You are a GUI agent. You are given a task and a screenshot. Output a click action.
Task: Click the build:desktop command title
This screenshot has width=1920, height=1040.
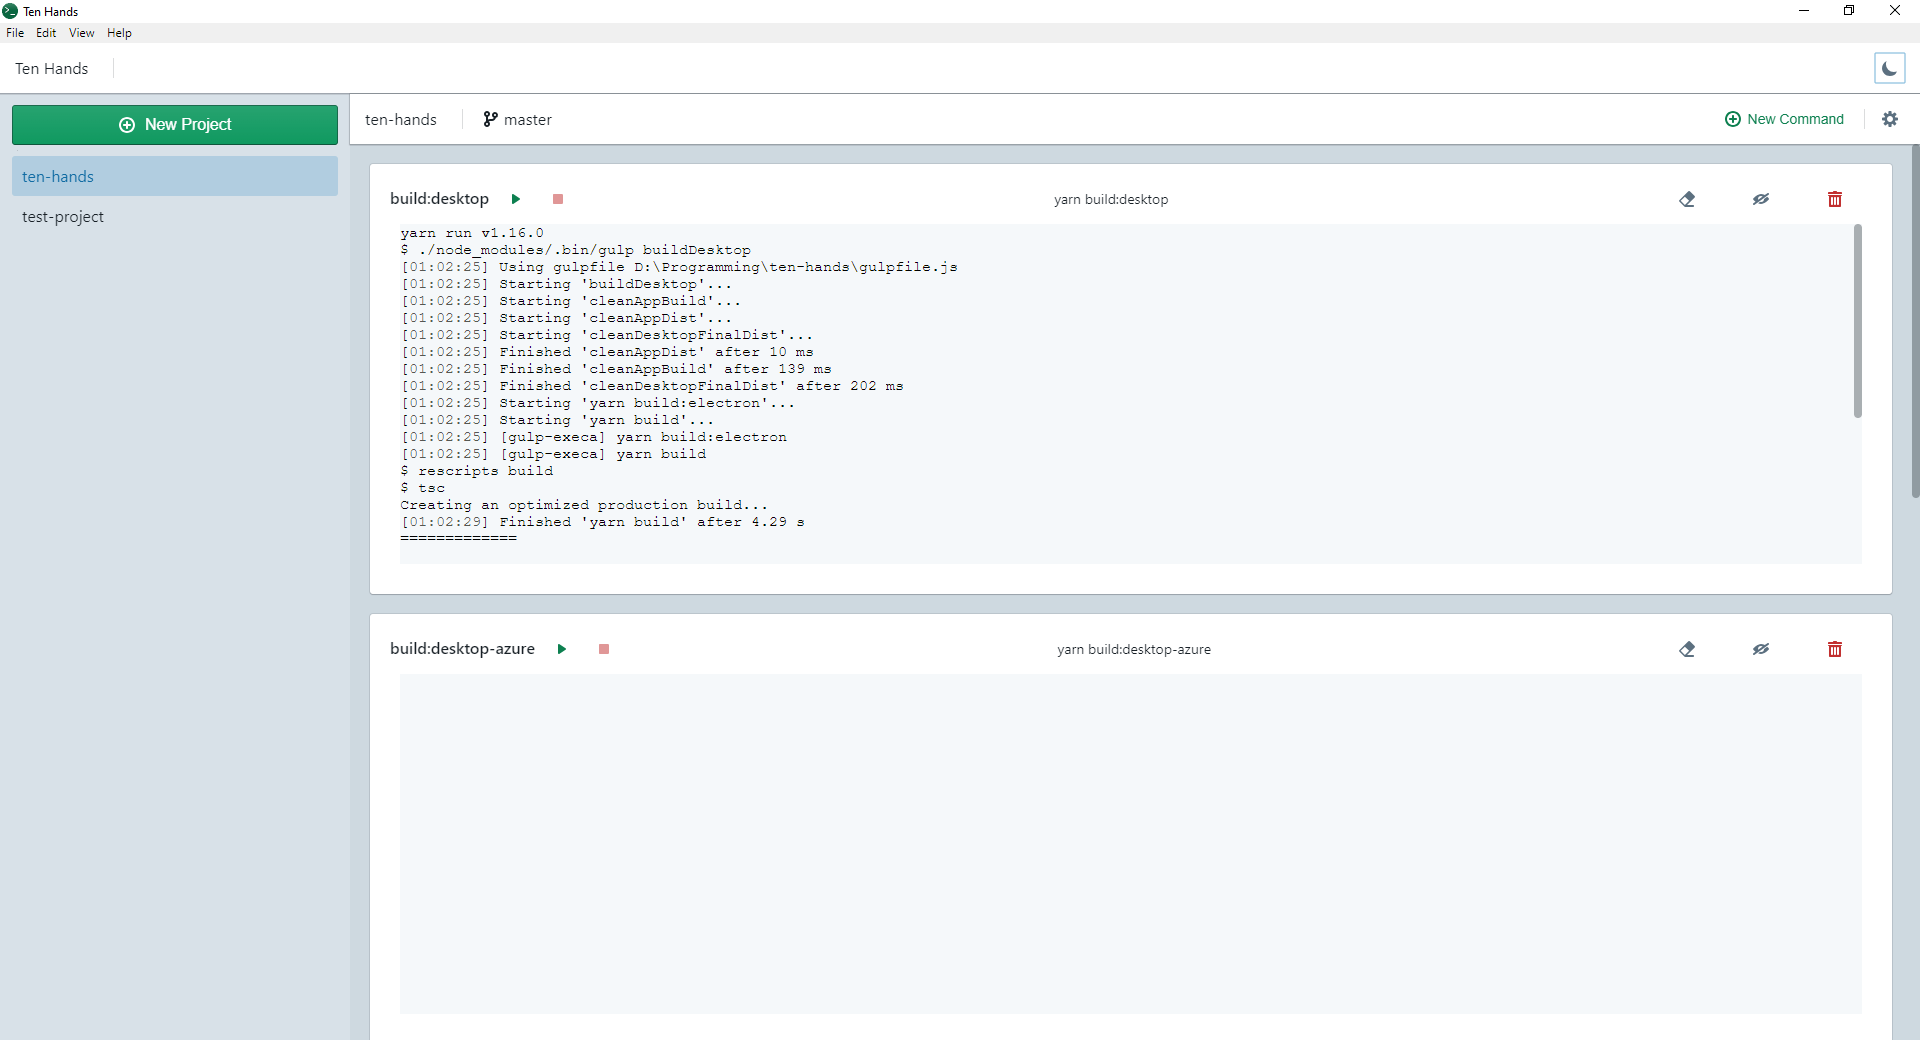point(439,199)
